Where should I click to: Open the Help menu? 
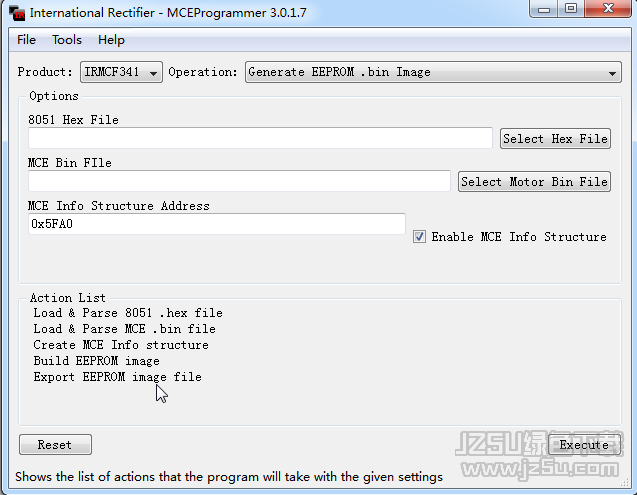click(x=111, y=40)
